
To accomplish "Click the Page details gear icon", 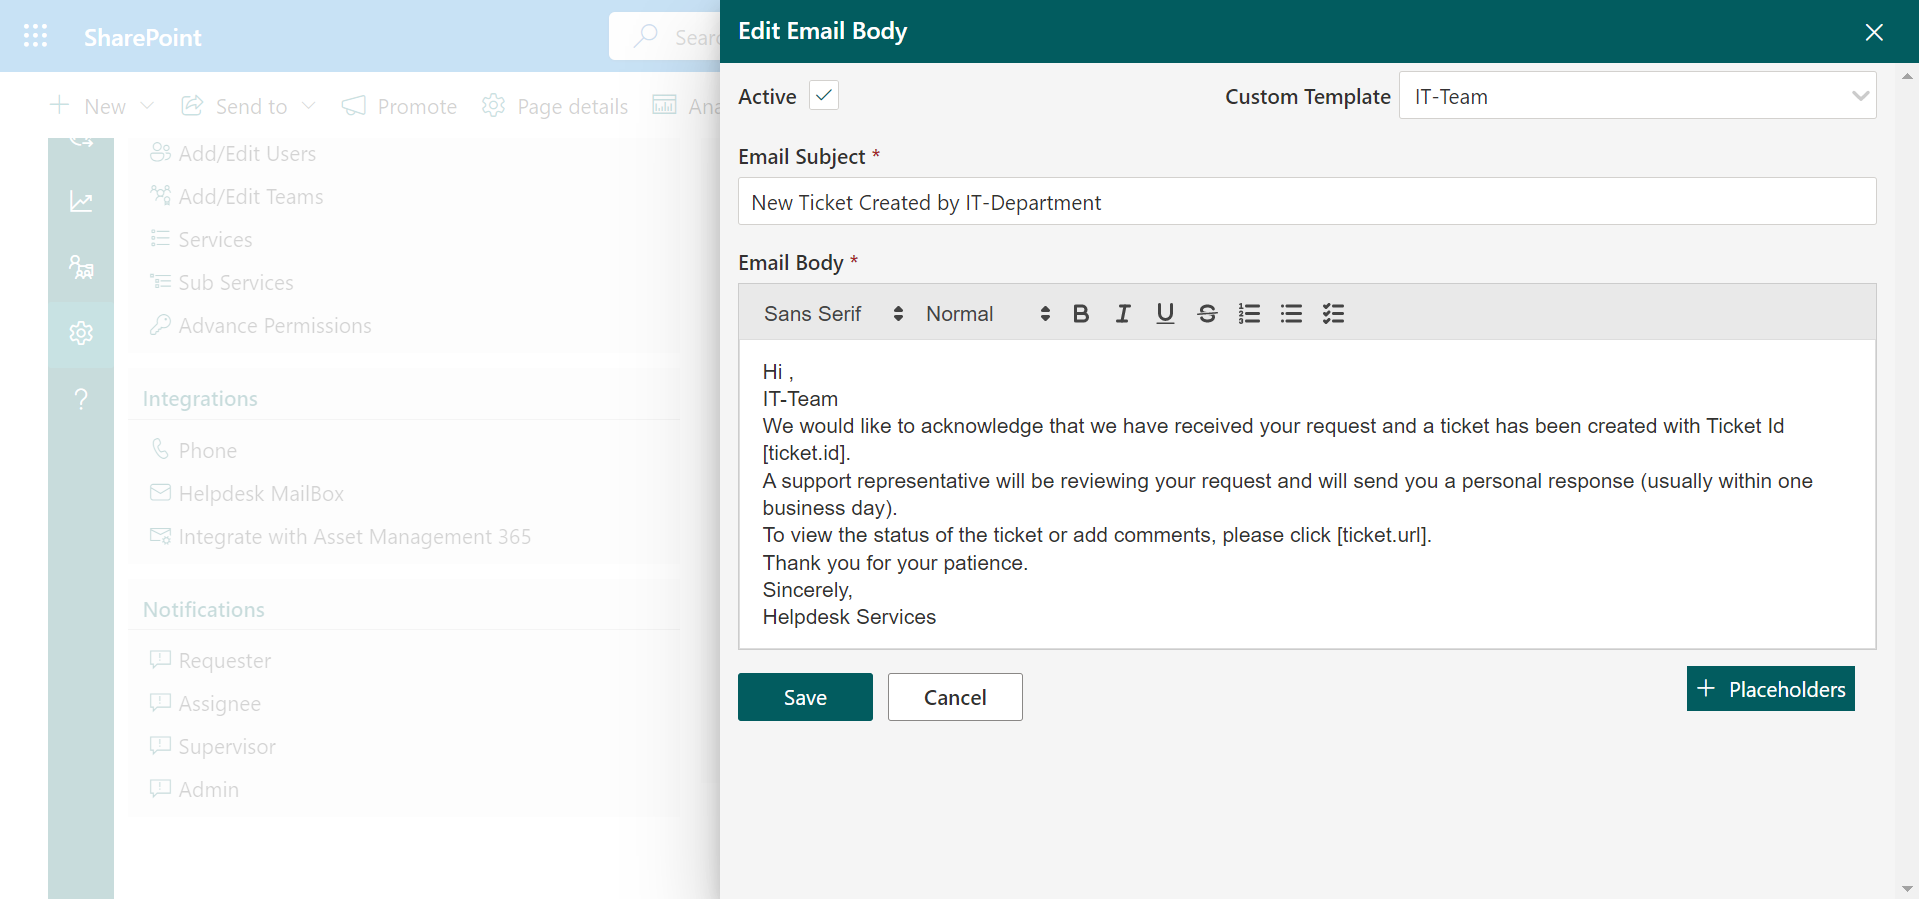I will tap(493, 105).
